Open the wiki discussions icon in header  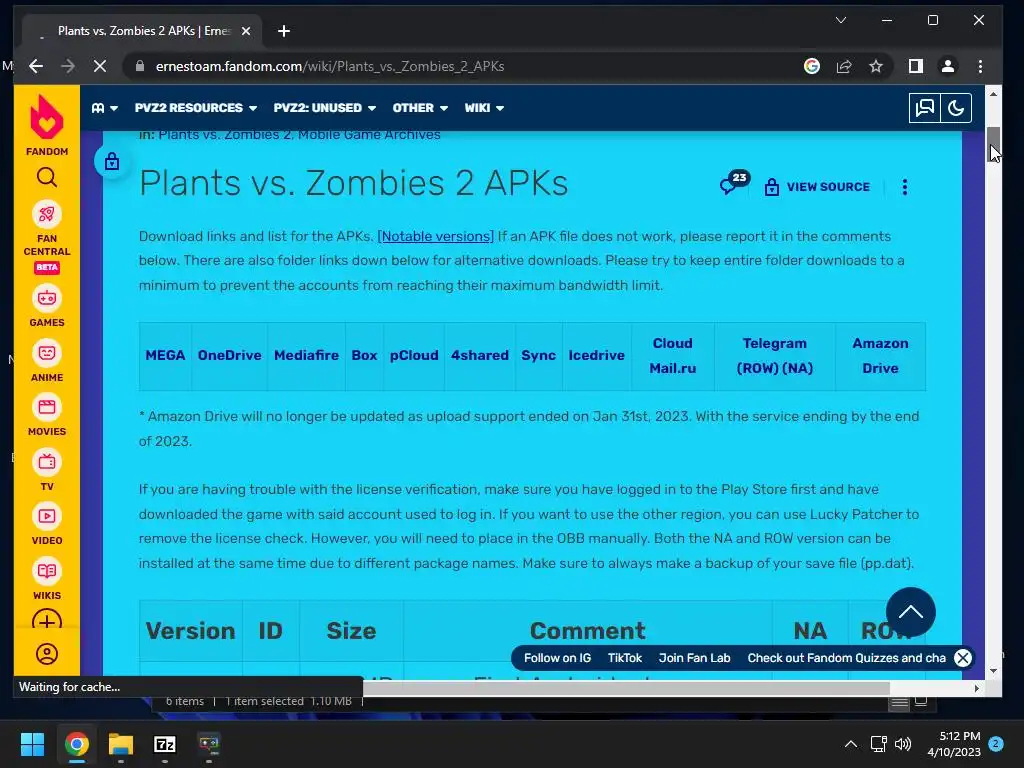point(925,108)
